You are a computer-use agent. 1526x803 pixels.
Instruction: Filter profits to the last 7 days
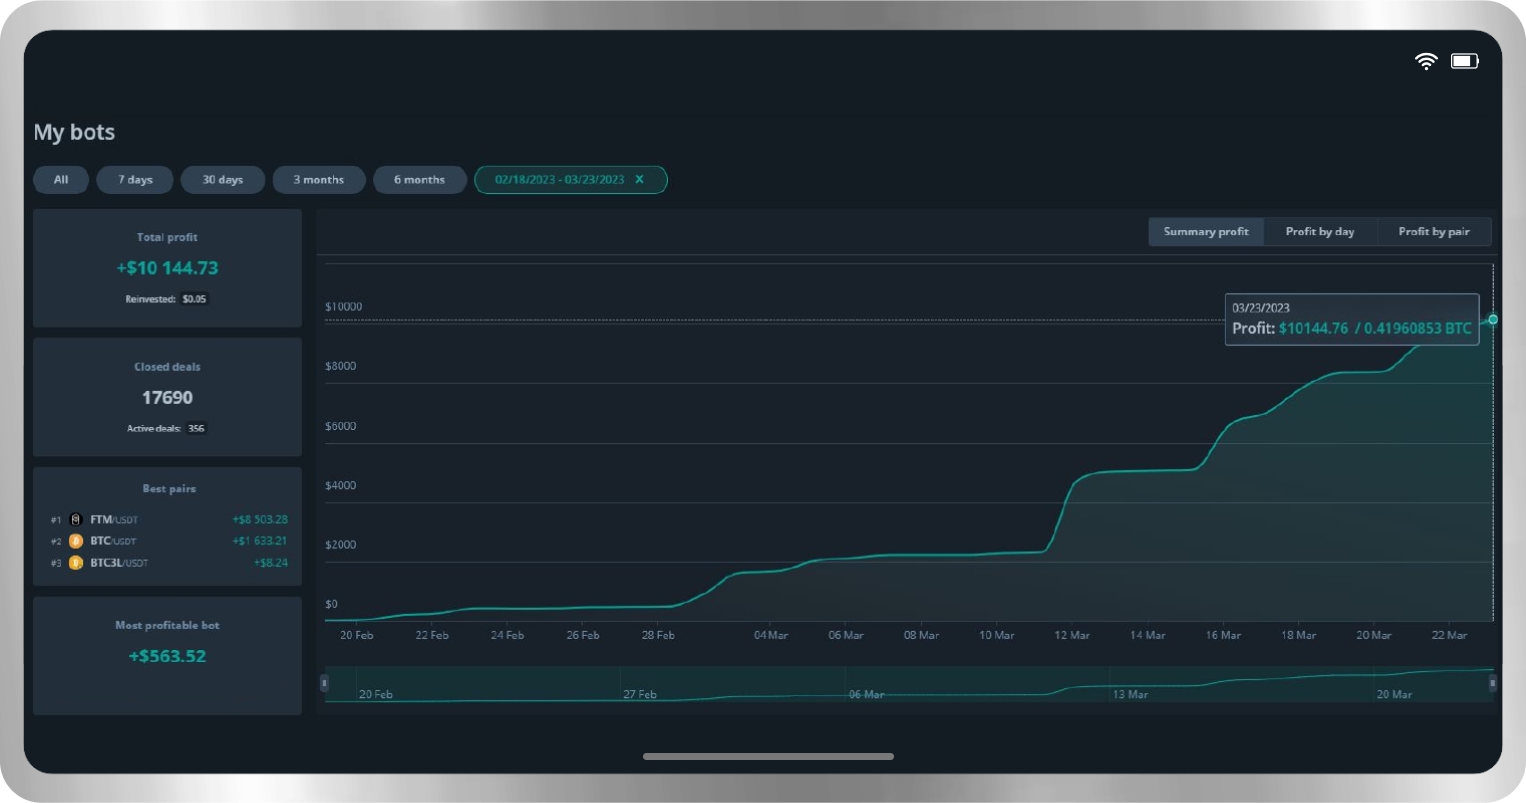tap(135, 180)
